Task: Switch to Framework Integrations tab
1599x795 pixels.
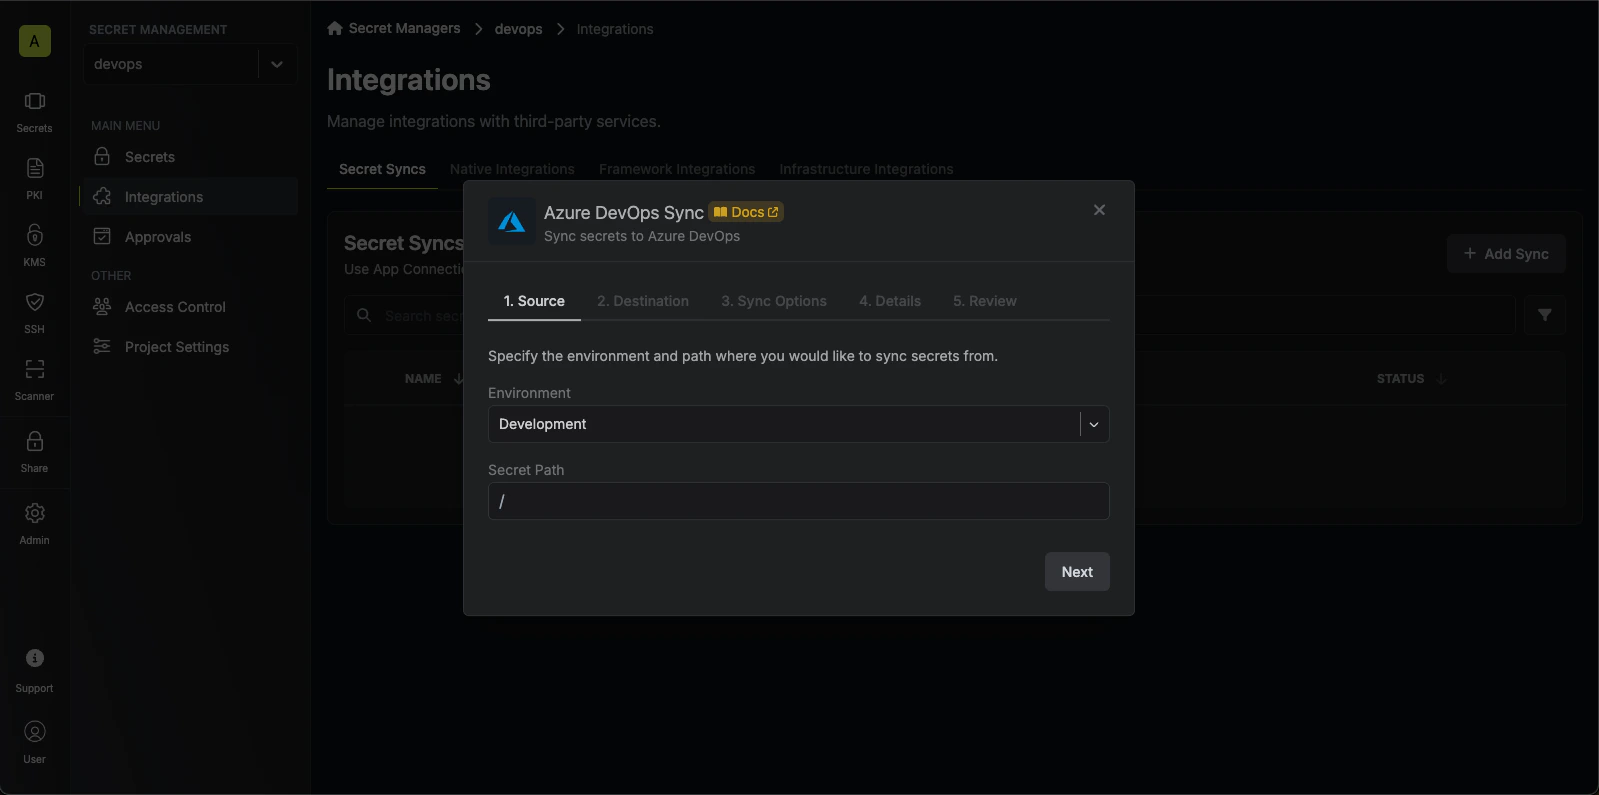Action: pos(677,169)
